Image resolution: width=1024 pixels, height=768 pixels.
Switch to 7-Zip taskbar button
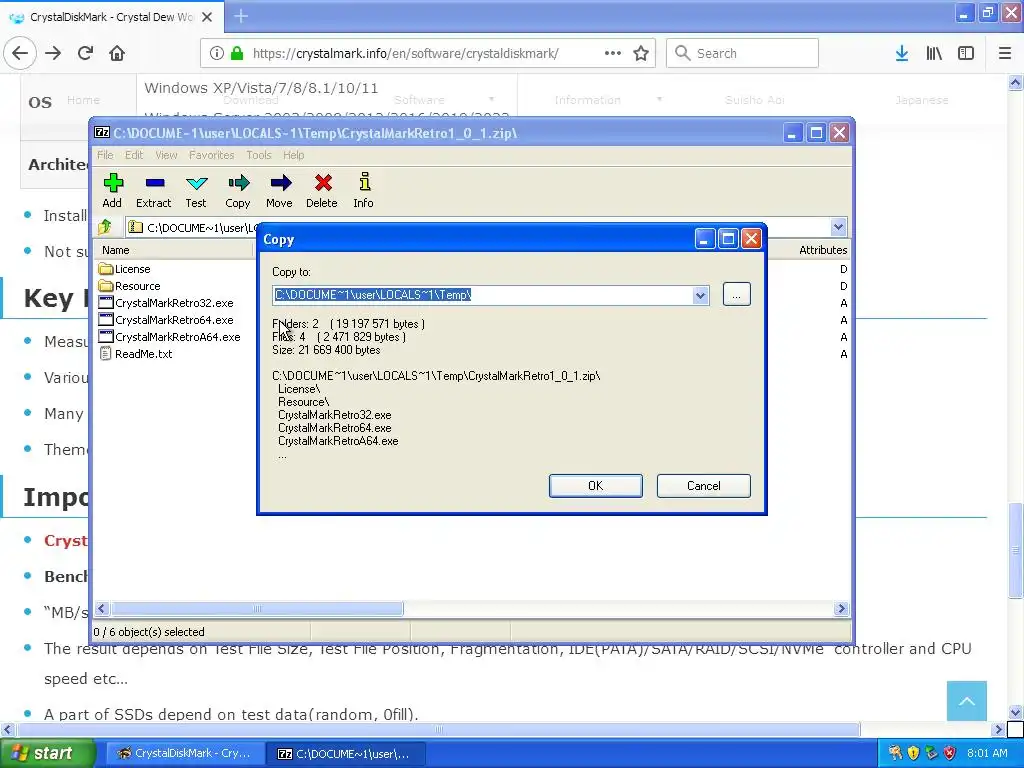pyautogui.click(x=347, y=753)
